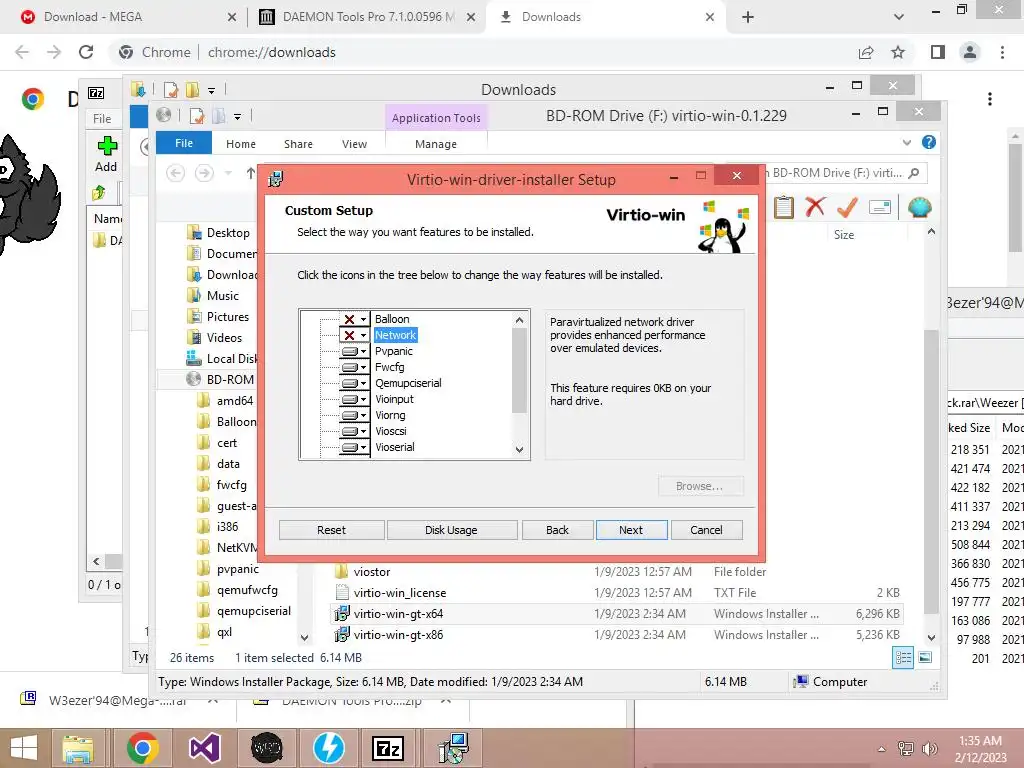Open Disk Usage dialog
Viewport: 1024px width, 768px height.
(x=451, y=530)
